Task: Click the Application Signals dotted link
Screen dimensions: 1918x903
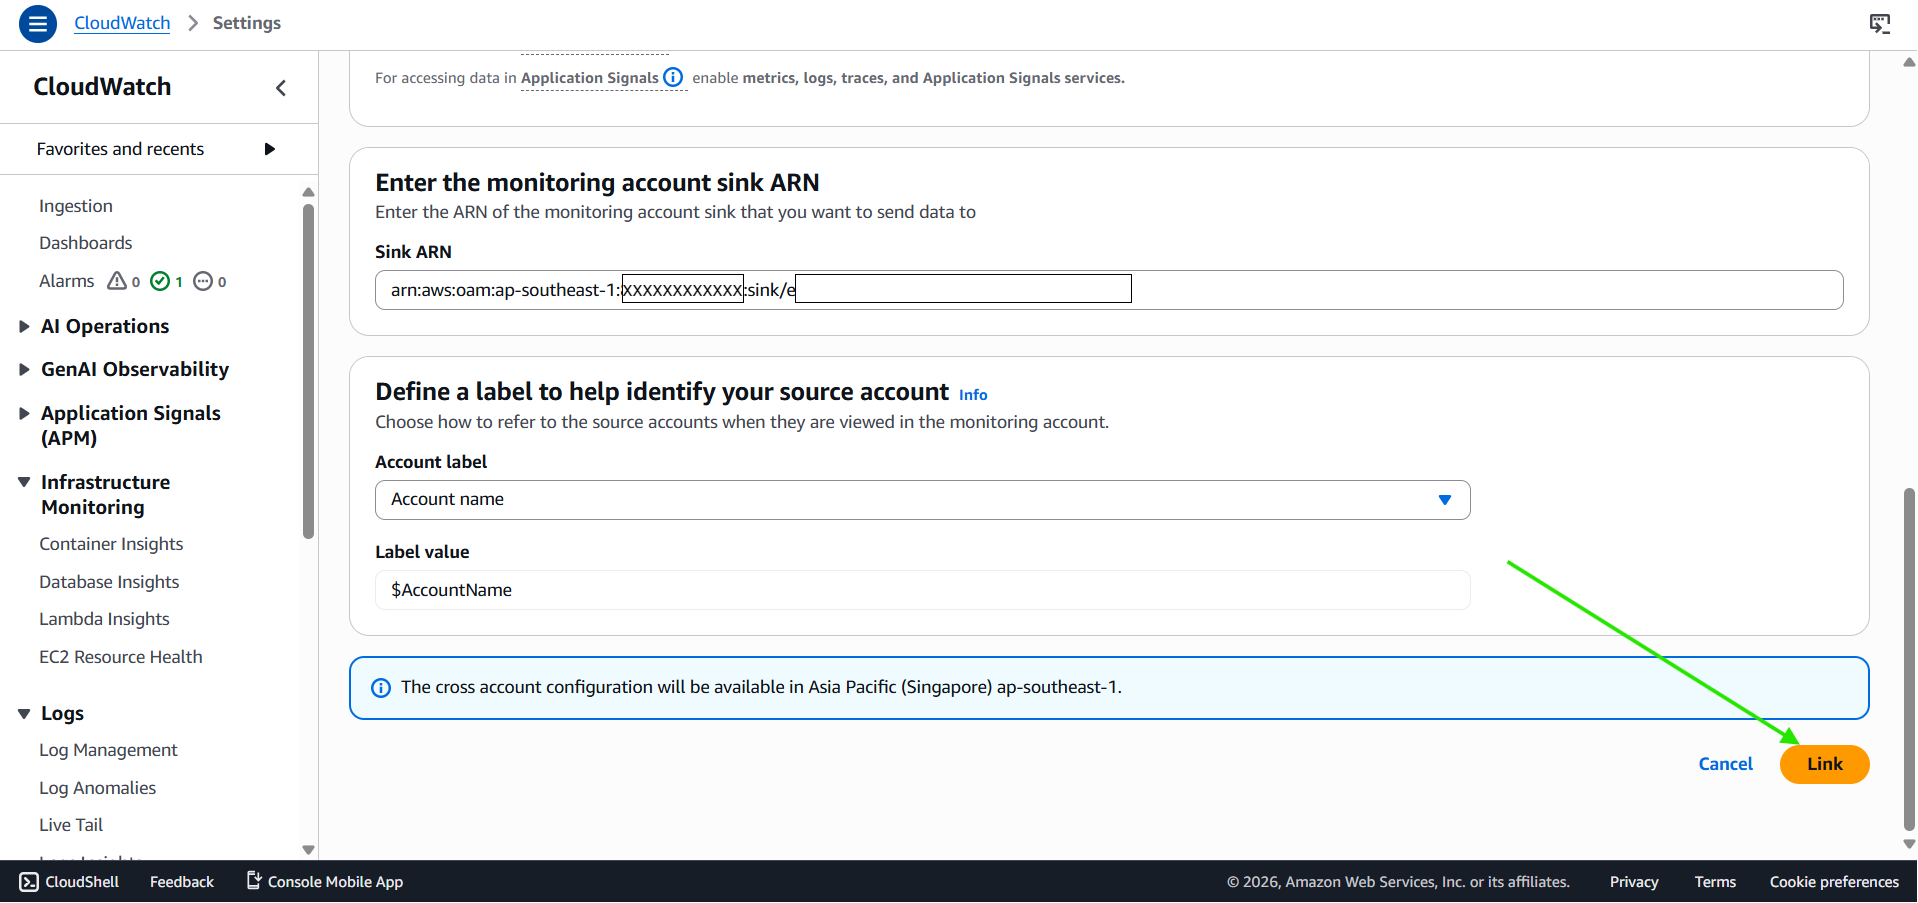Action: click(590, 78)
